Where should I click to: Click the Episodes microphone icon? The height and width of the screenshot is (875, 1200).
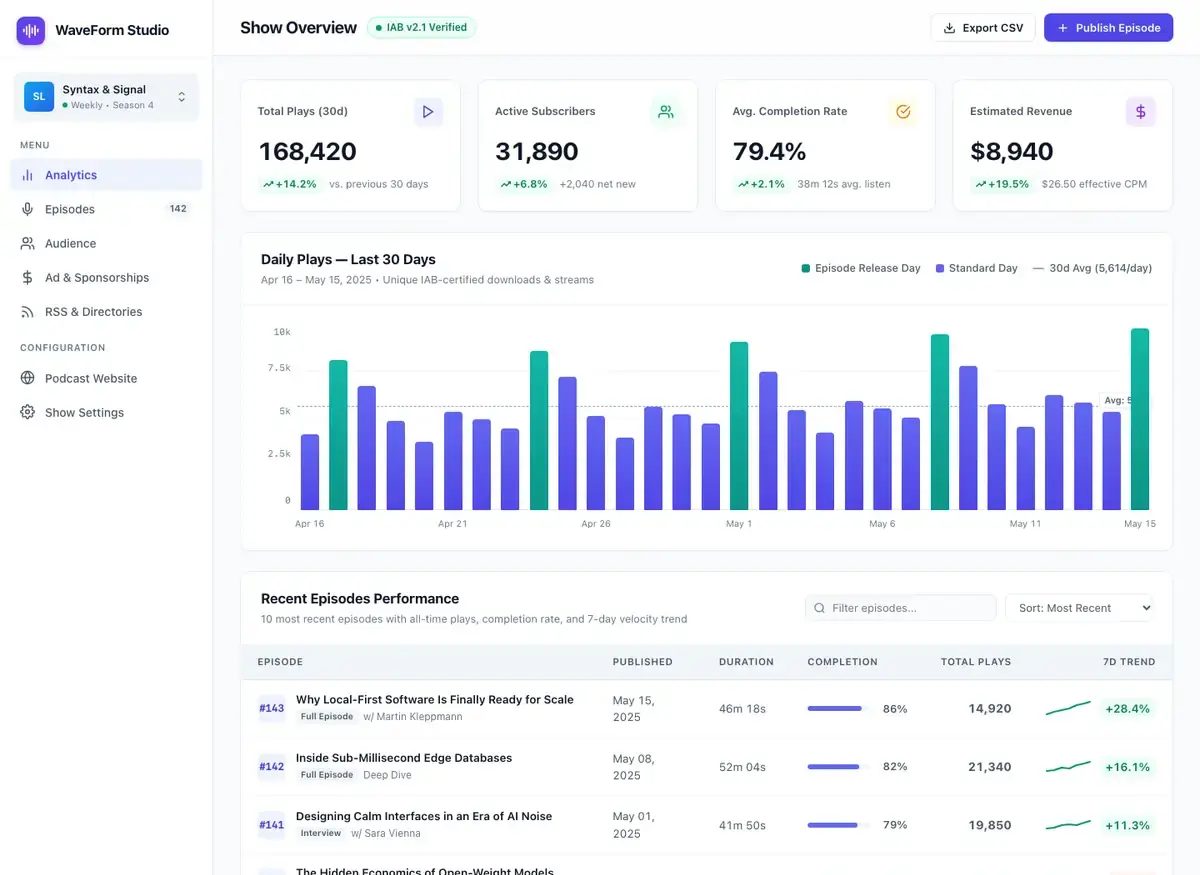coord(27,209)
